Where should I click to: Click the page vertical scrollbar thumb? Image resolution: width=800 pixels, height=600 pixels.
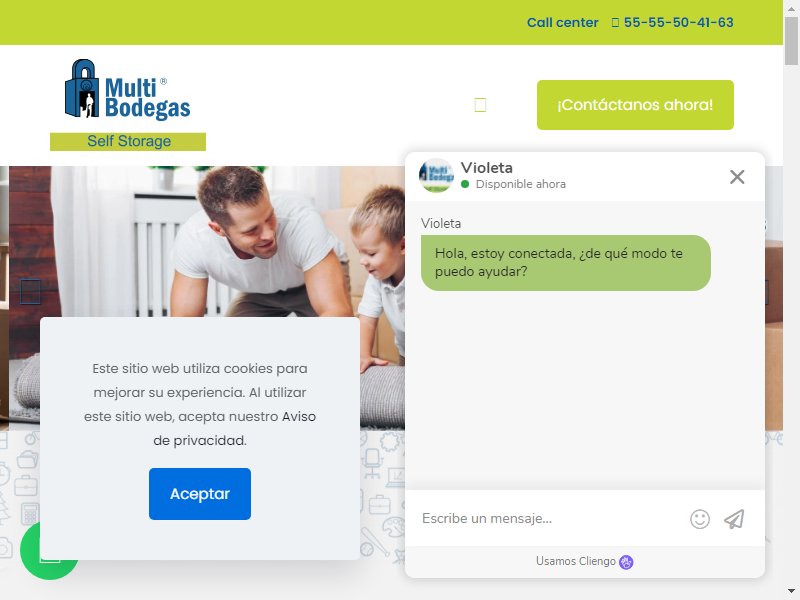click(x=791, y=40)
